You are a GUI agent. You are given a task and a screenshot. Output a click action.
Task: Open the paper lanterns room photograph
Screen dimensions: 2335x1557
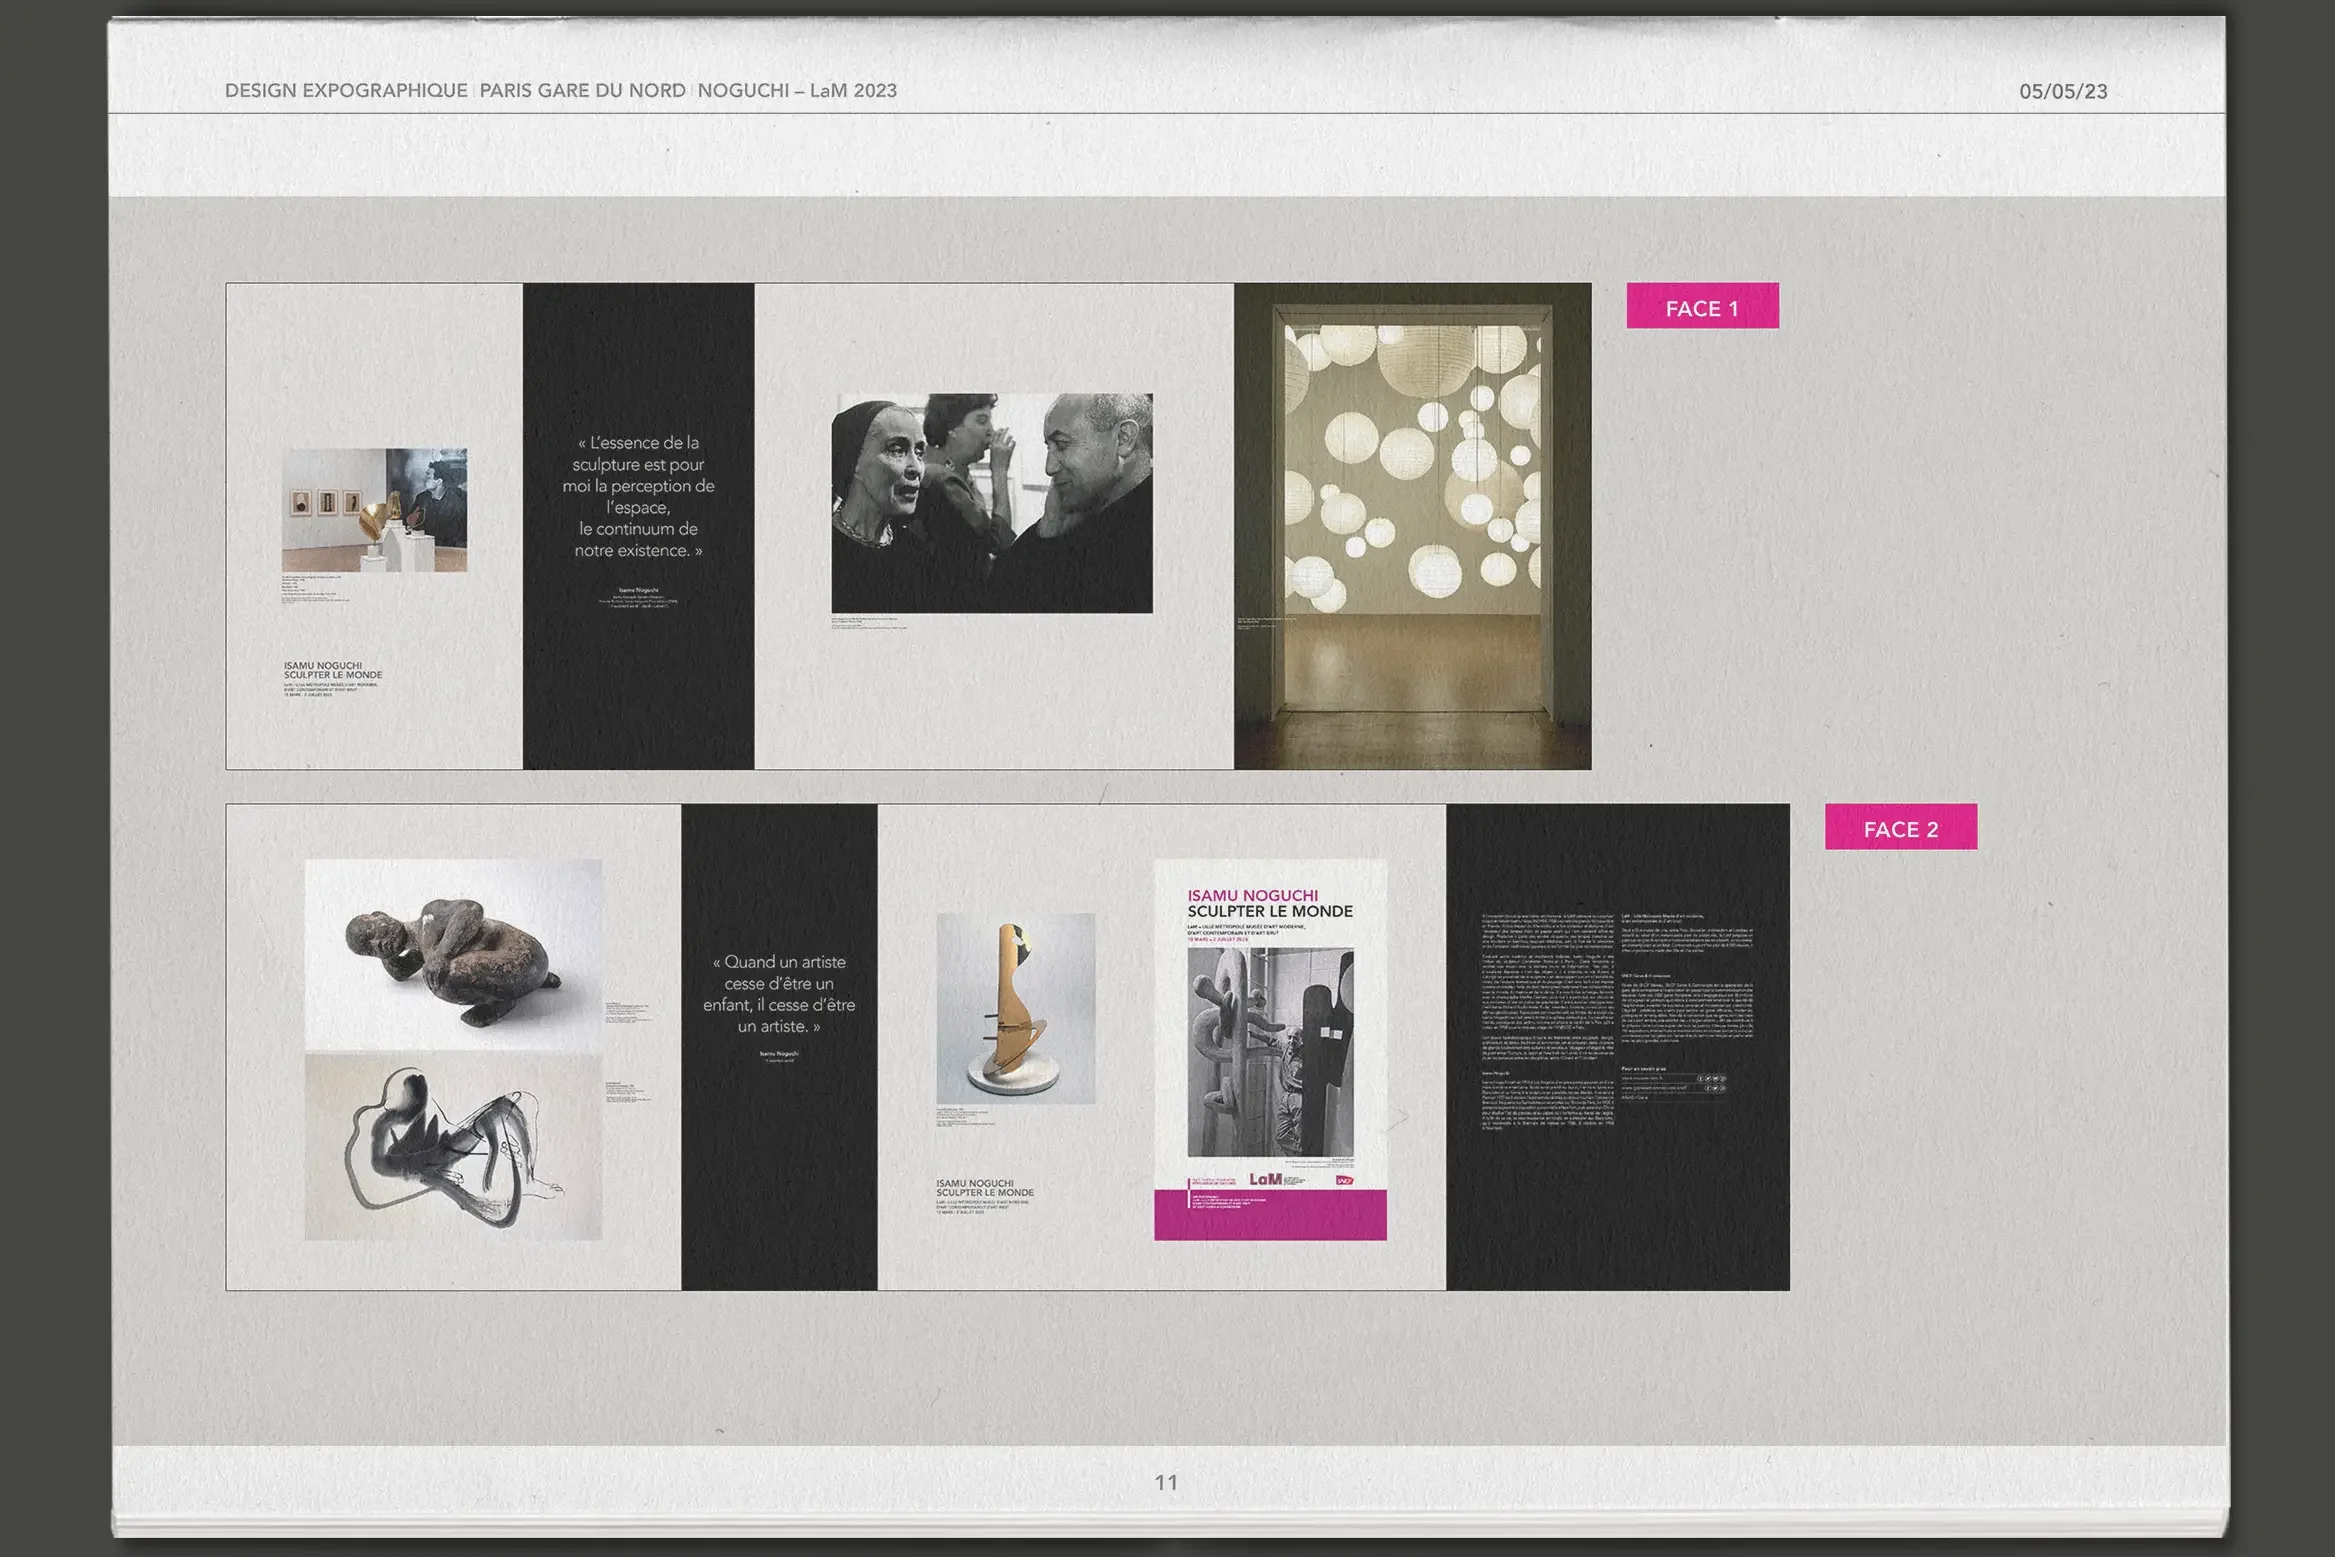tap(1412, 526)
